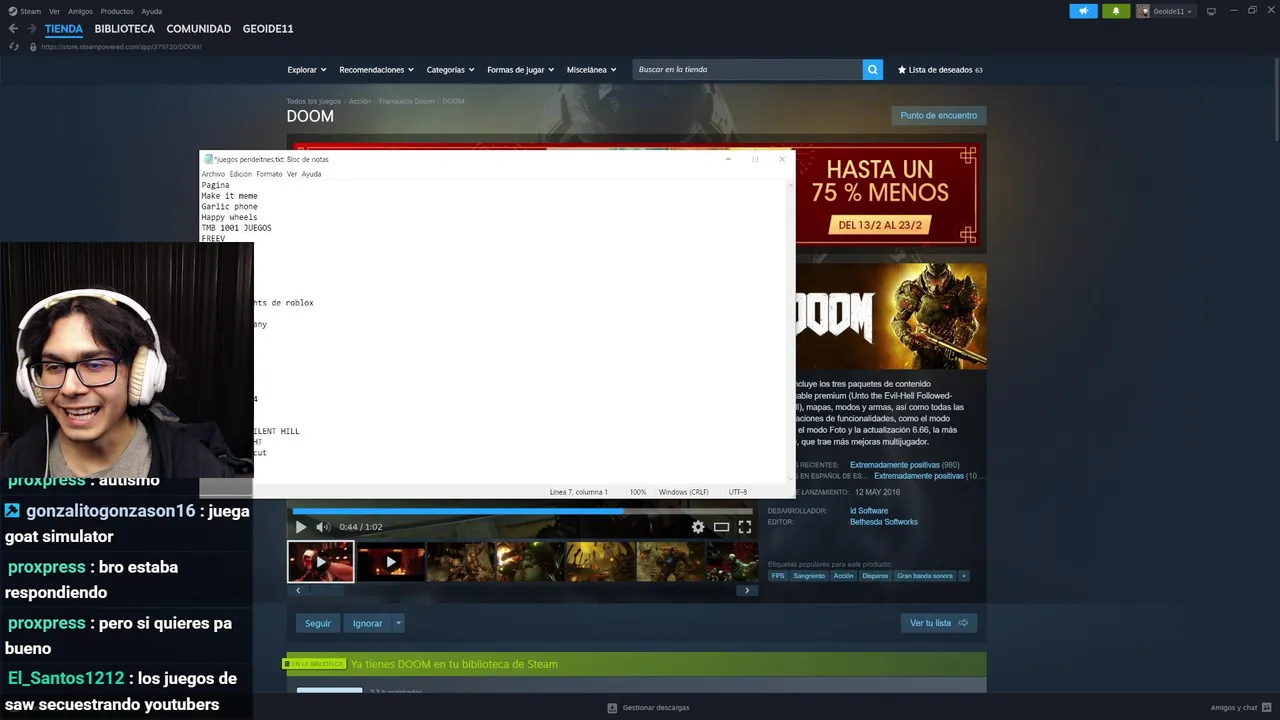The height and width of the screenshot is (720, 1280).
Task: Click the Ignorar button
Action: coord(367,623)
